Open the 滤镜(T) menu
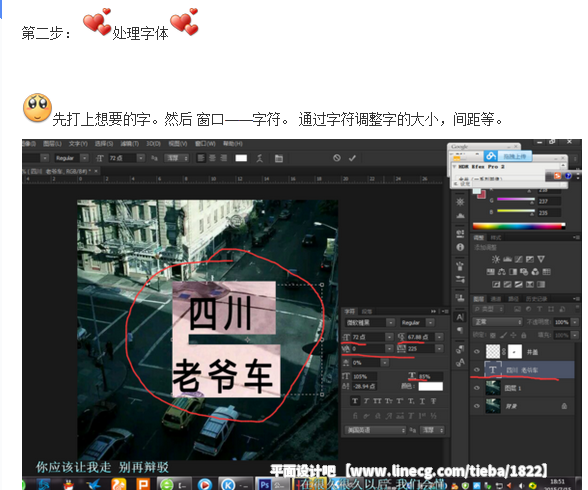The image size is (588, 490). (130, 144)
